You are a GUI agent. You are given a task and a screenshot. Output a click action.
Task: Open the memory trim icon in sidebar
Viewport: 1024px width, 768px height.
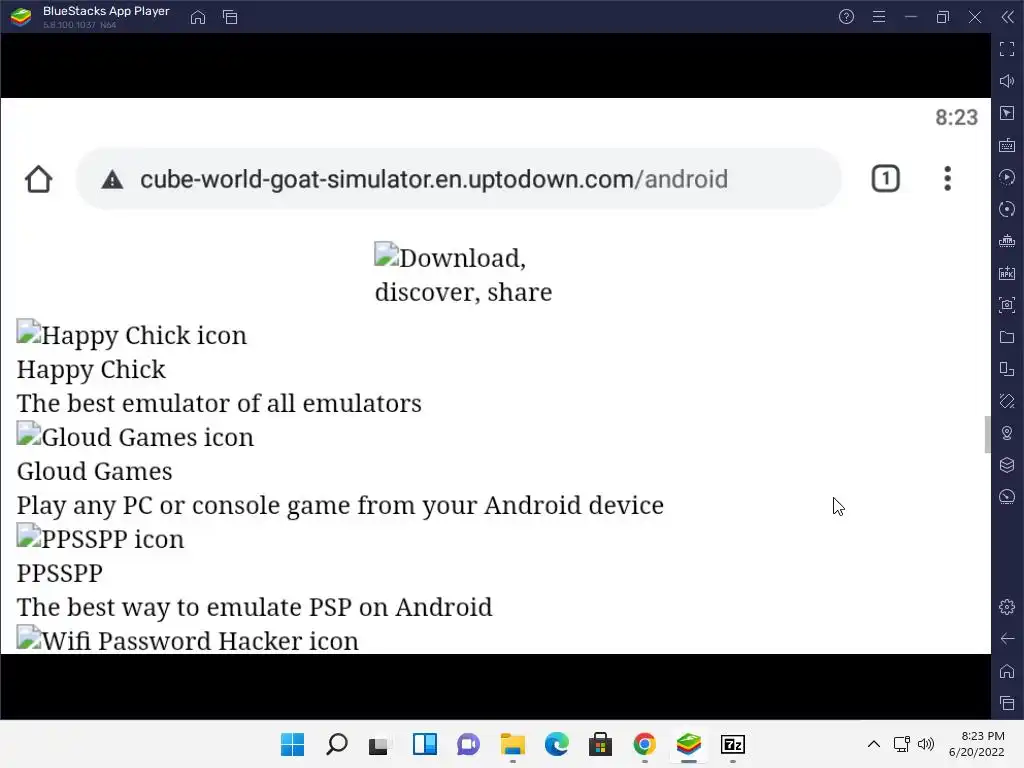click(x=1007, y=241)
